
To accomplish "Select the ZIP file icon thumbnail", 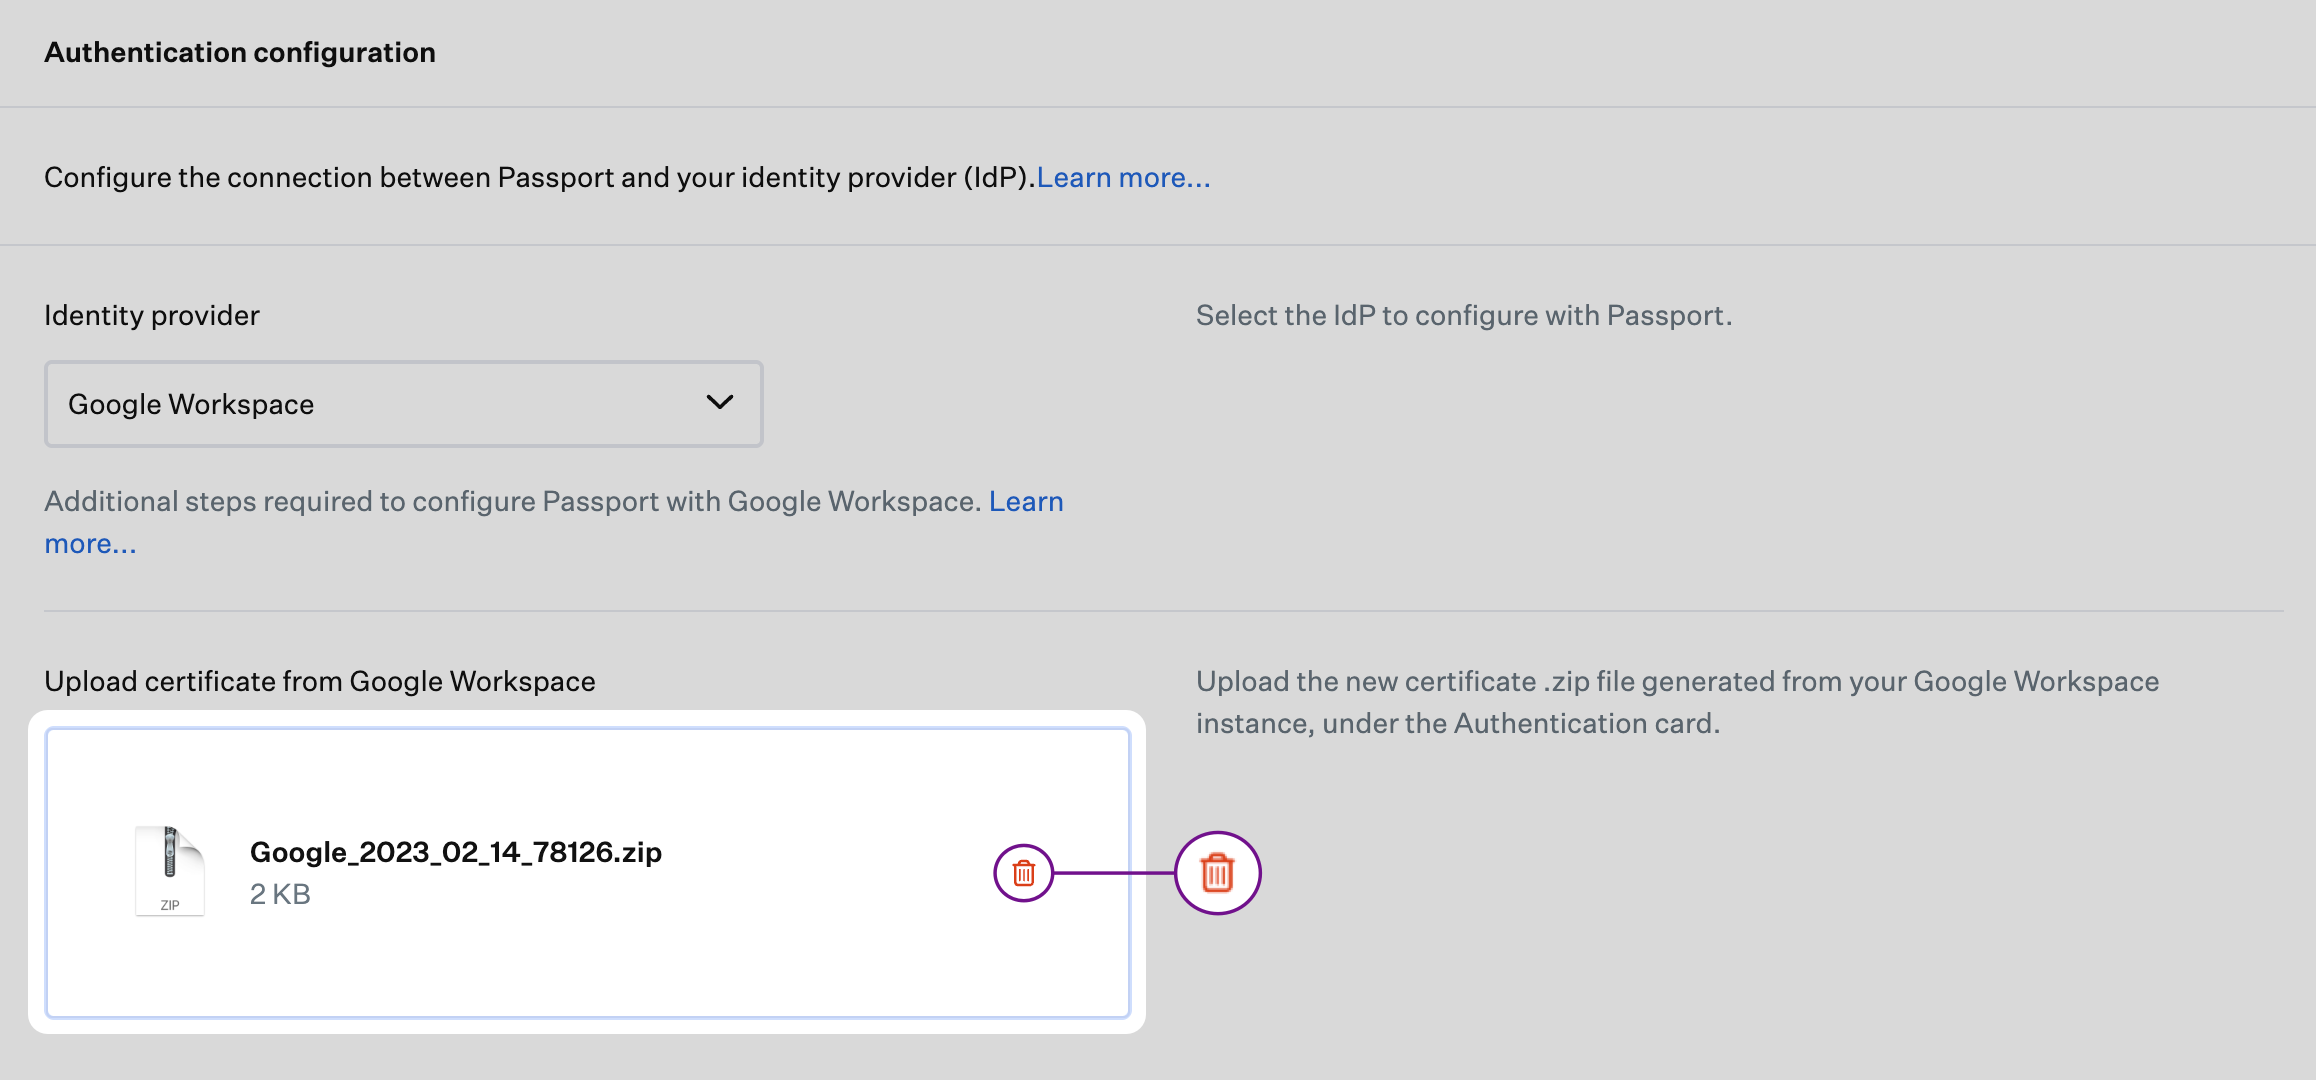I will coord(170,871).
